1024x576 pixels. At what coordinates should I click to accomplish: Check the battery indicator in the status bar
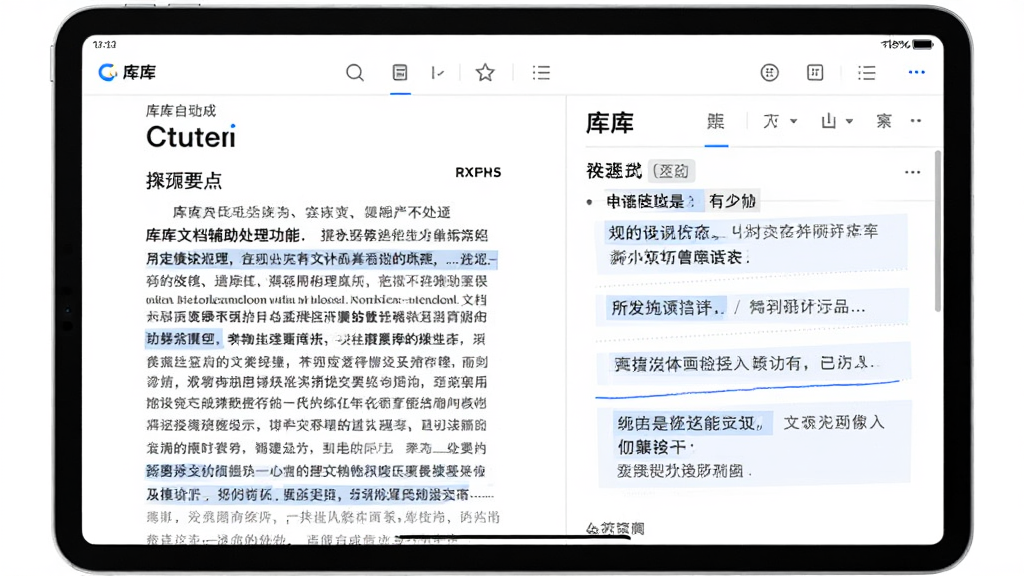click(923, 44)
